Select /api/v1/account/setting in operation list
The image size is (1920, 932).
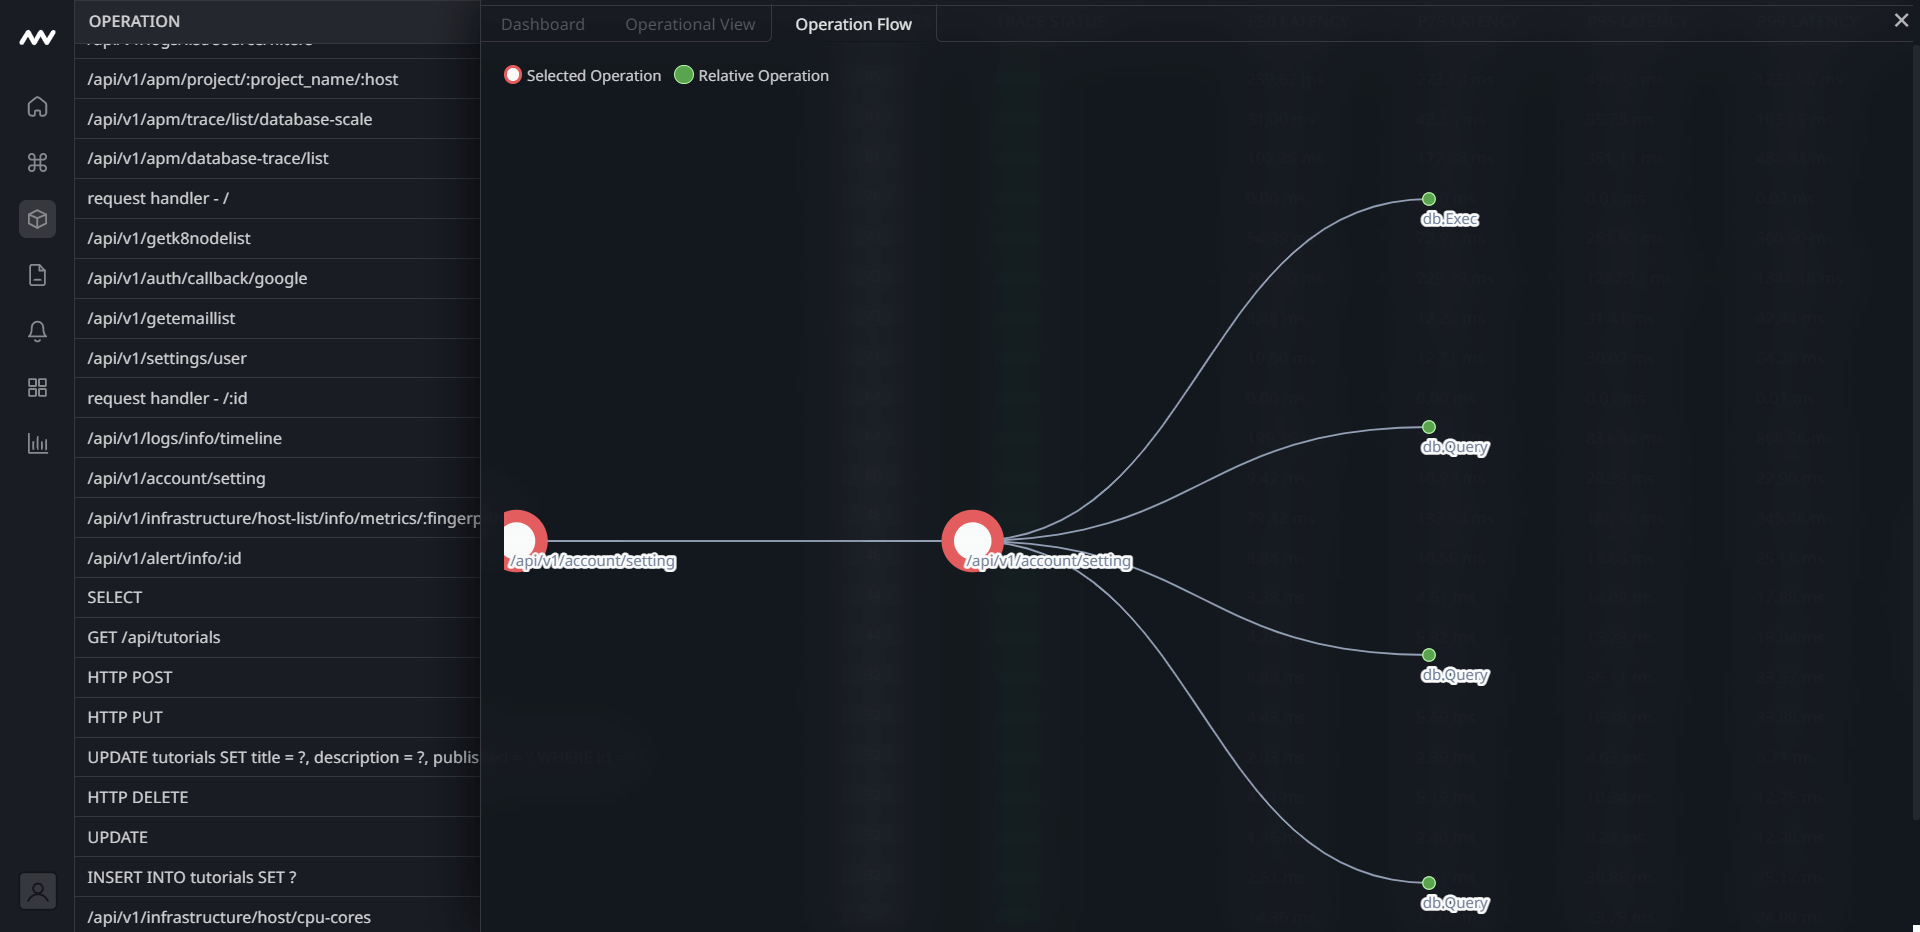[176, 478]
